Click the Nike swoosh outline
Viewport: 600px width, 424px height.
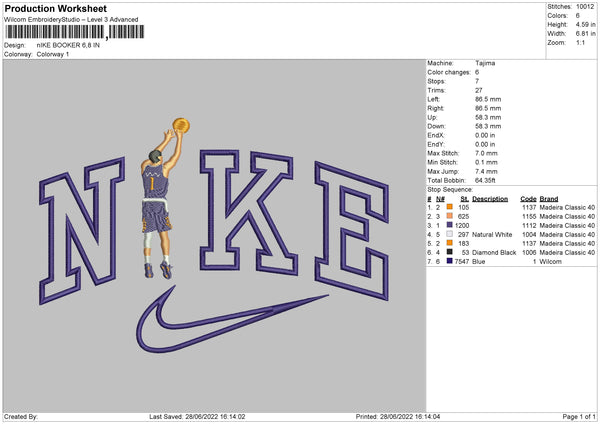(x=232, y=320)
